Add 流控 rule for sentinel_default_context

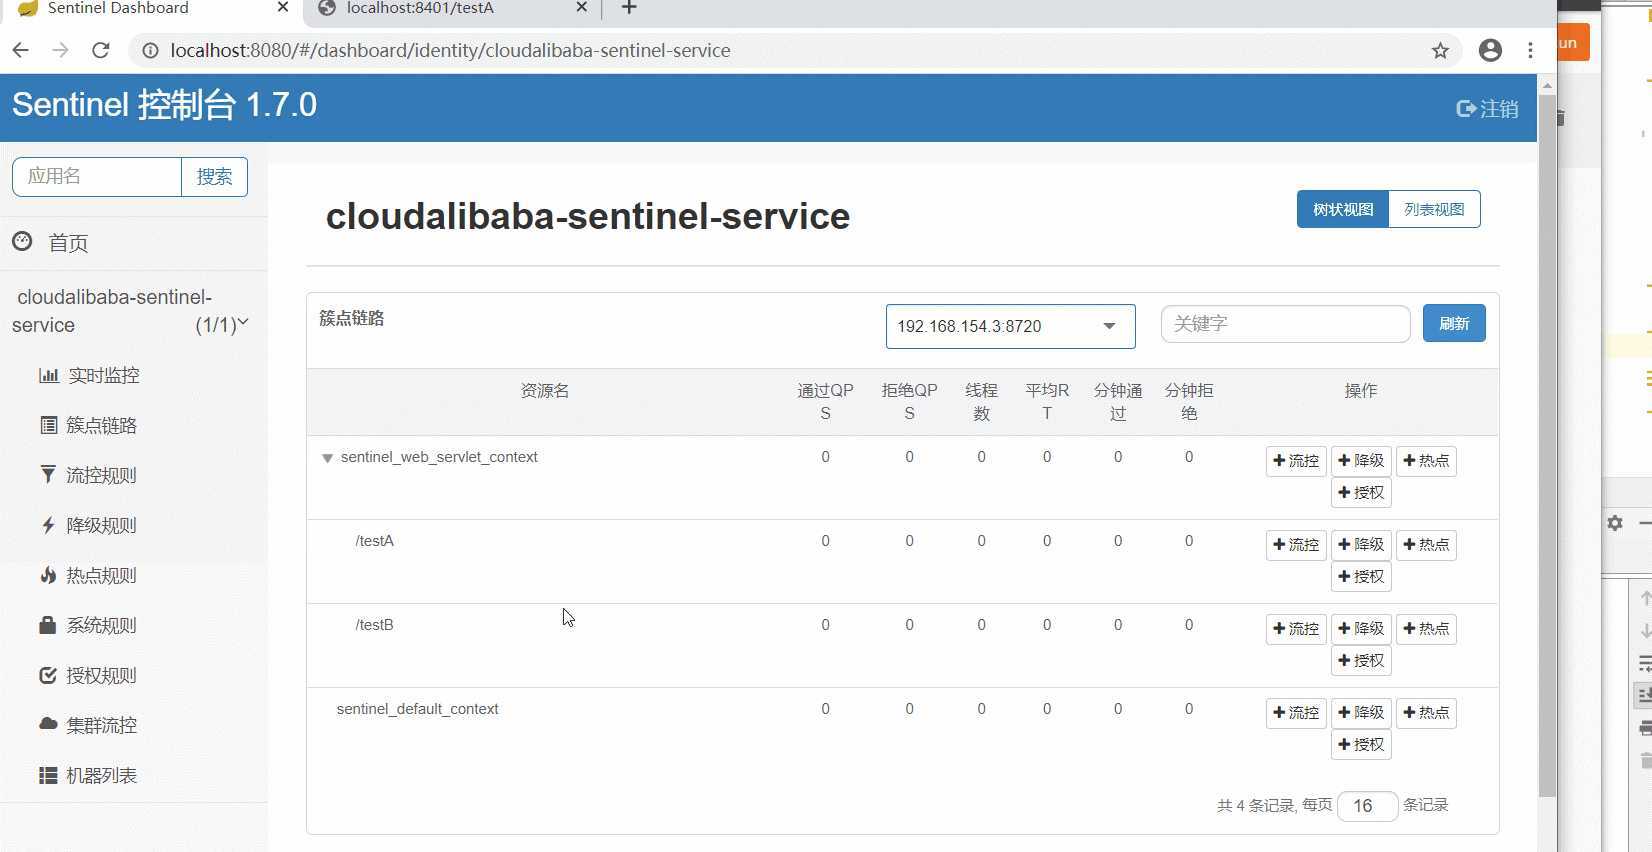1296,713
